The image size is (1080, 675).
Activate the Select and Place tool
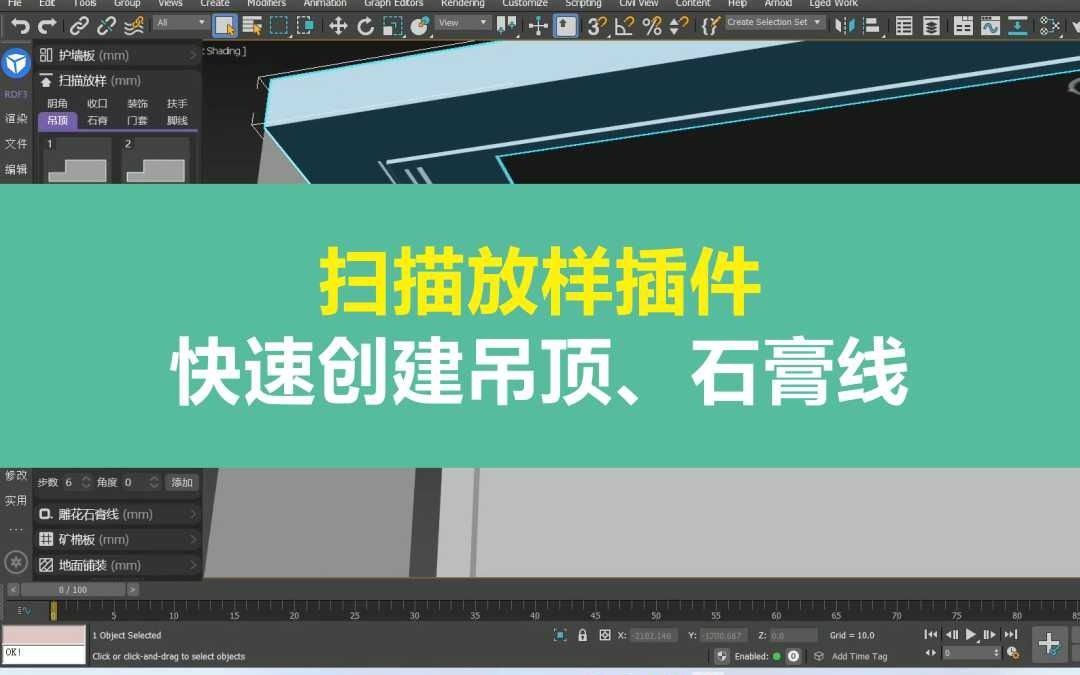(419, 26)
